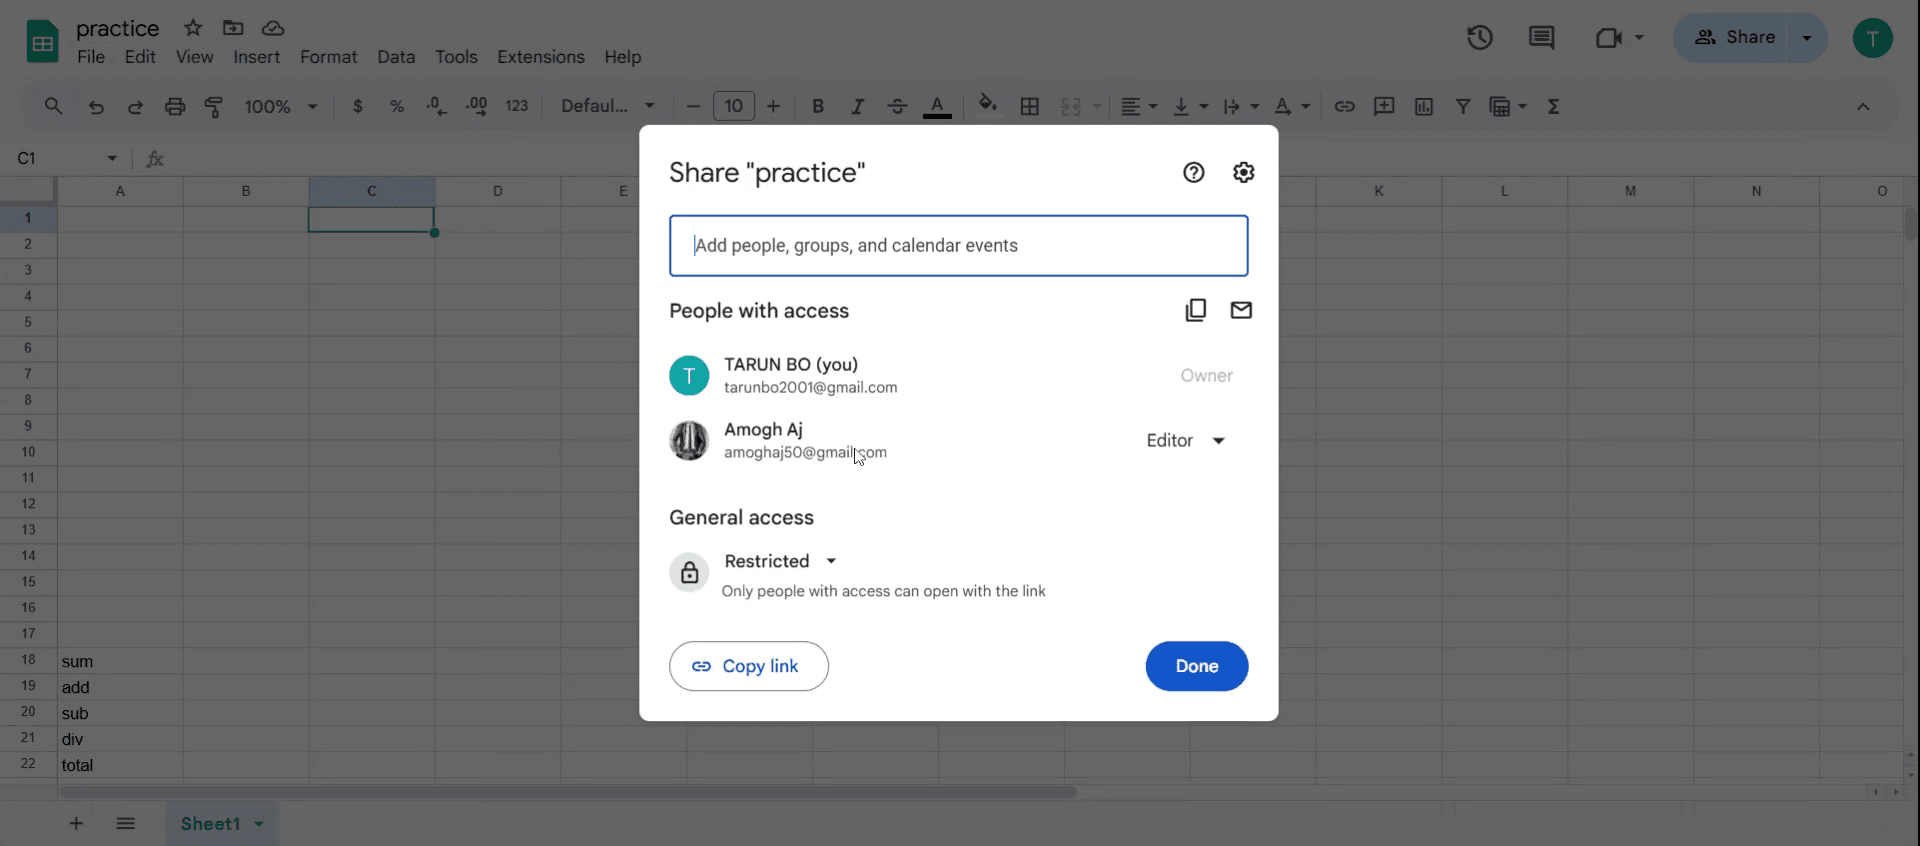Screen dimensions: 1920x846
Task: Open the Extensions menu
Action: click(x=540, y=57)
